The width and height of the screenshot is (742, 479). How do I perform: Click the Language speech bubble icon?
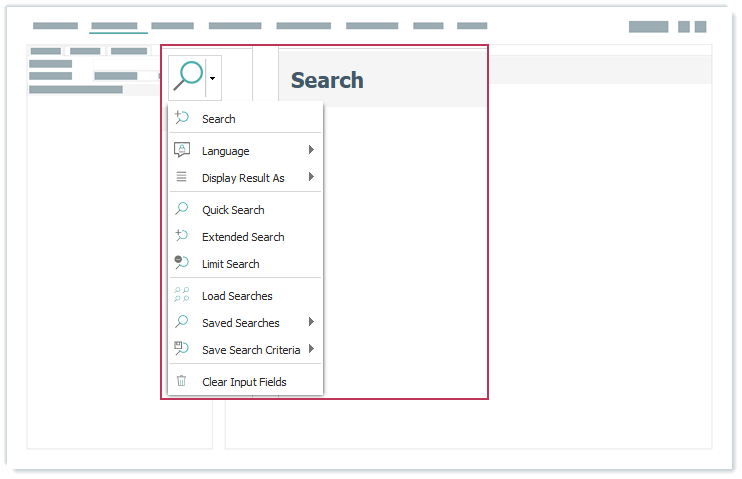click(x=182, y=150)
